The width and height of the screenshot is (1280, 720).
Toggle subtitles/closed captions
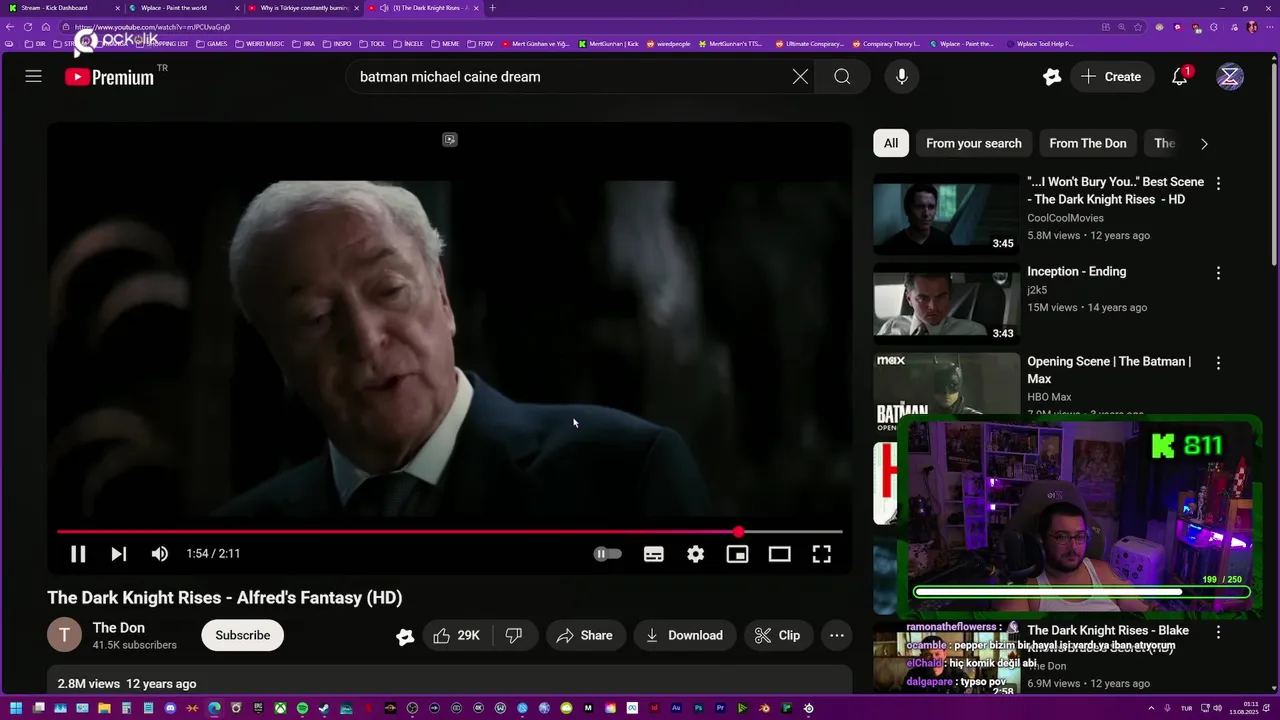coord(654,554)
